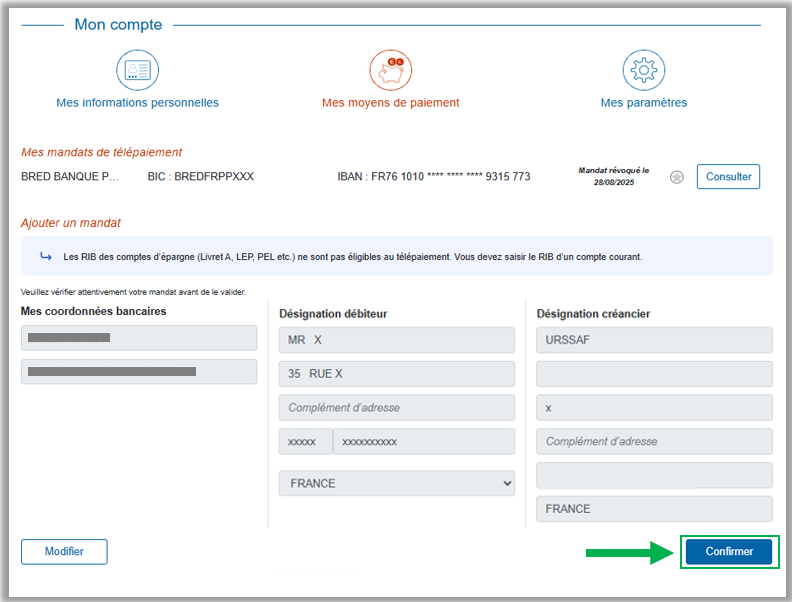This screenshot has height=602, width=792.
Task: Click the Mes coordonnées bancaires label
Action: point(93,311)
